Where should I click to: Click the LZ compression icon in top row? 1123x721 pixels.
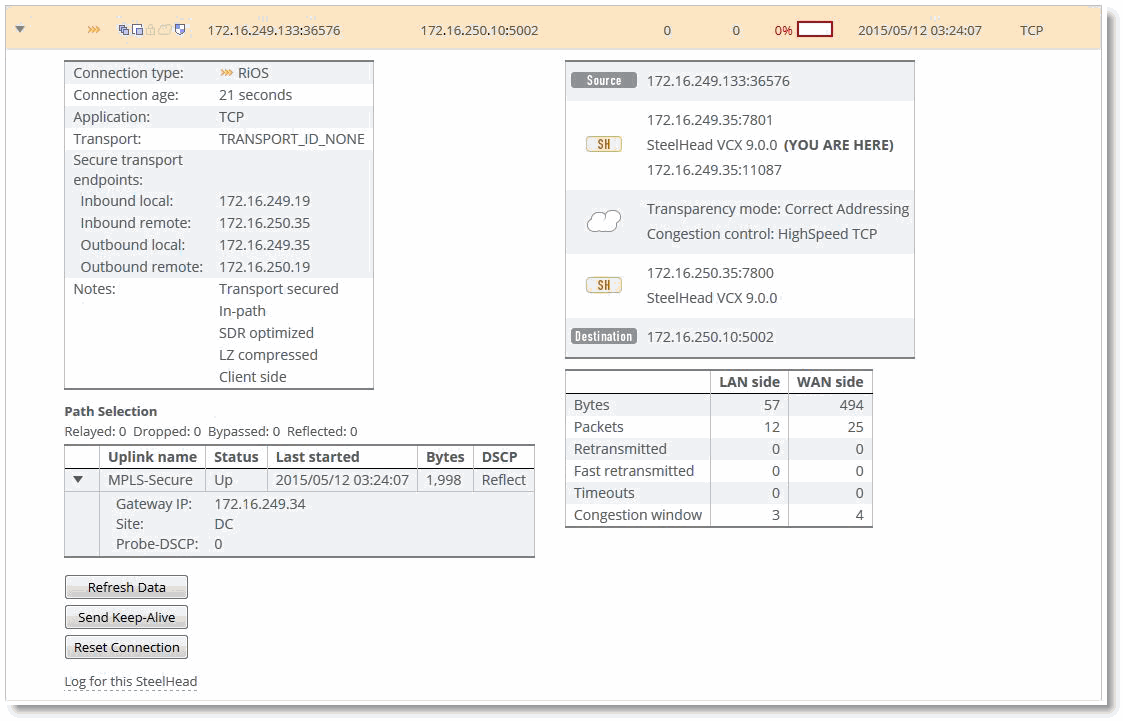138,30
